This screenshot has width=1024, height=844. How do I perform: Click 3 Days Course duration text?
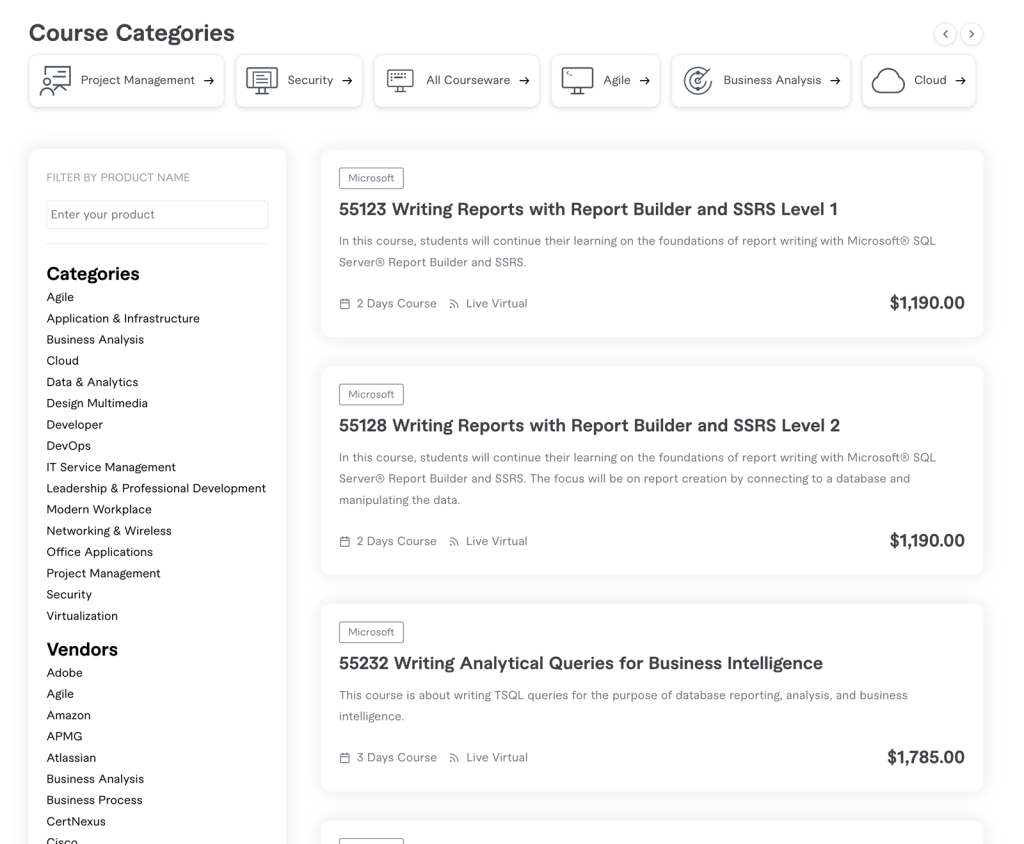coord(396,758)
